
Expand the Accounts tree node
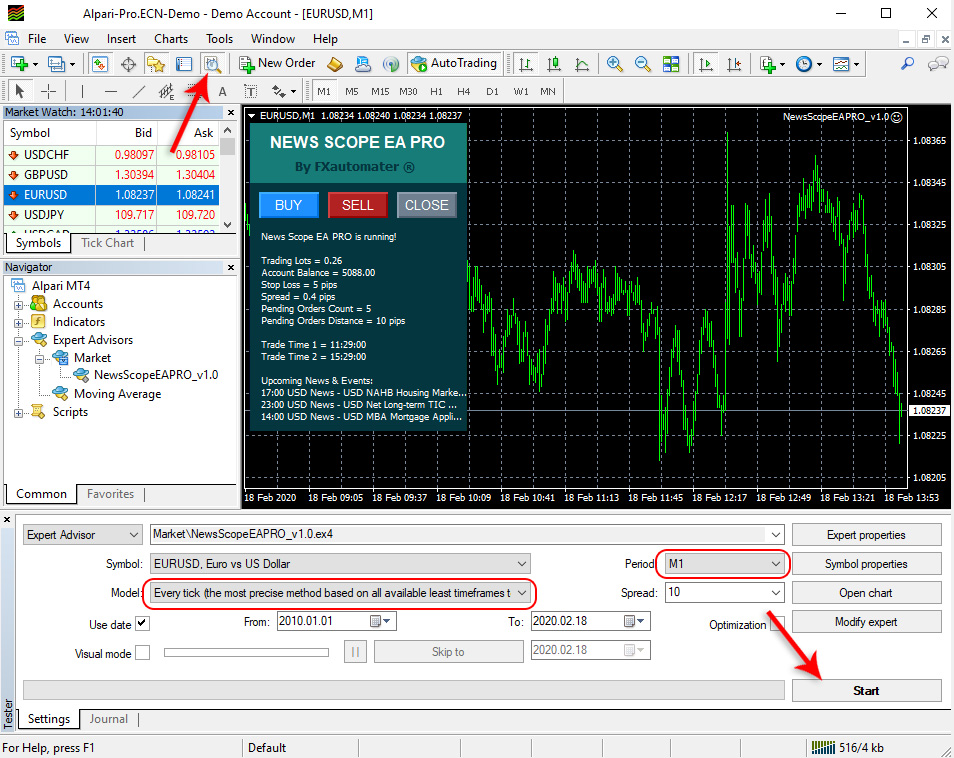click(x=18, y=305)
